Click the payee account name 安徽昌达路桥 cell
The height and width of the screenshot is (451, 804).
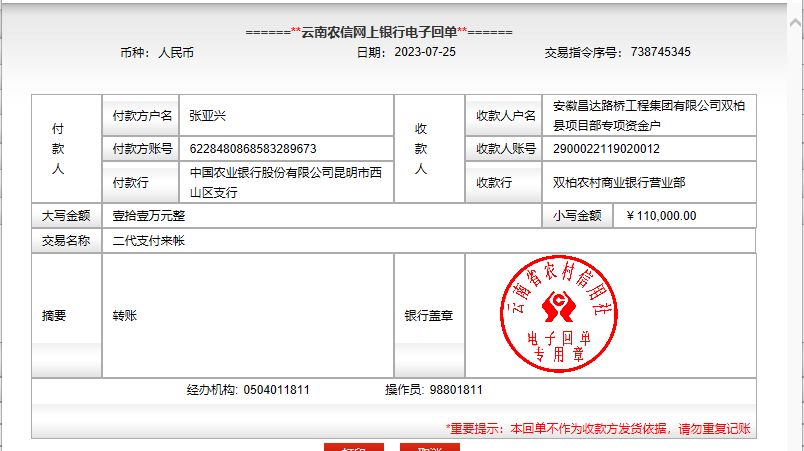(x=648, y=115)
